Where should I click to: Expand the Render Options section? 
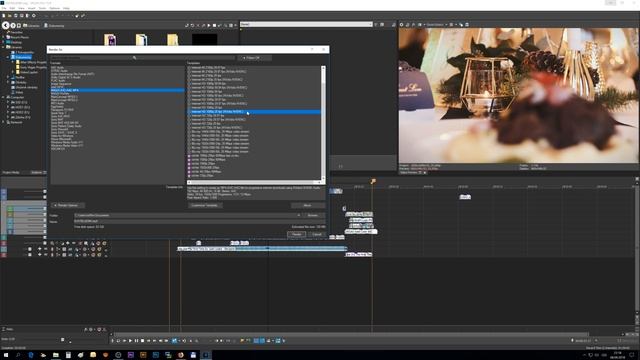(67, 205)
